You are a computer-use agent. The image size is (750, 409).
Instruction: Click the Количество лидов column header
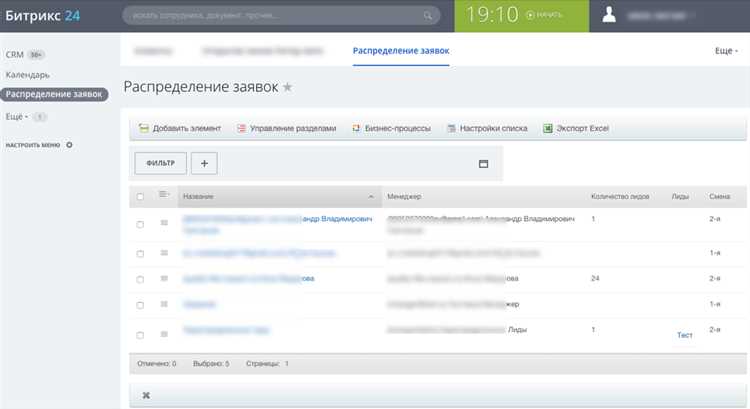coord(620,197)
